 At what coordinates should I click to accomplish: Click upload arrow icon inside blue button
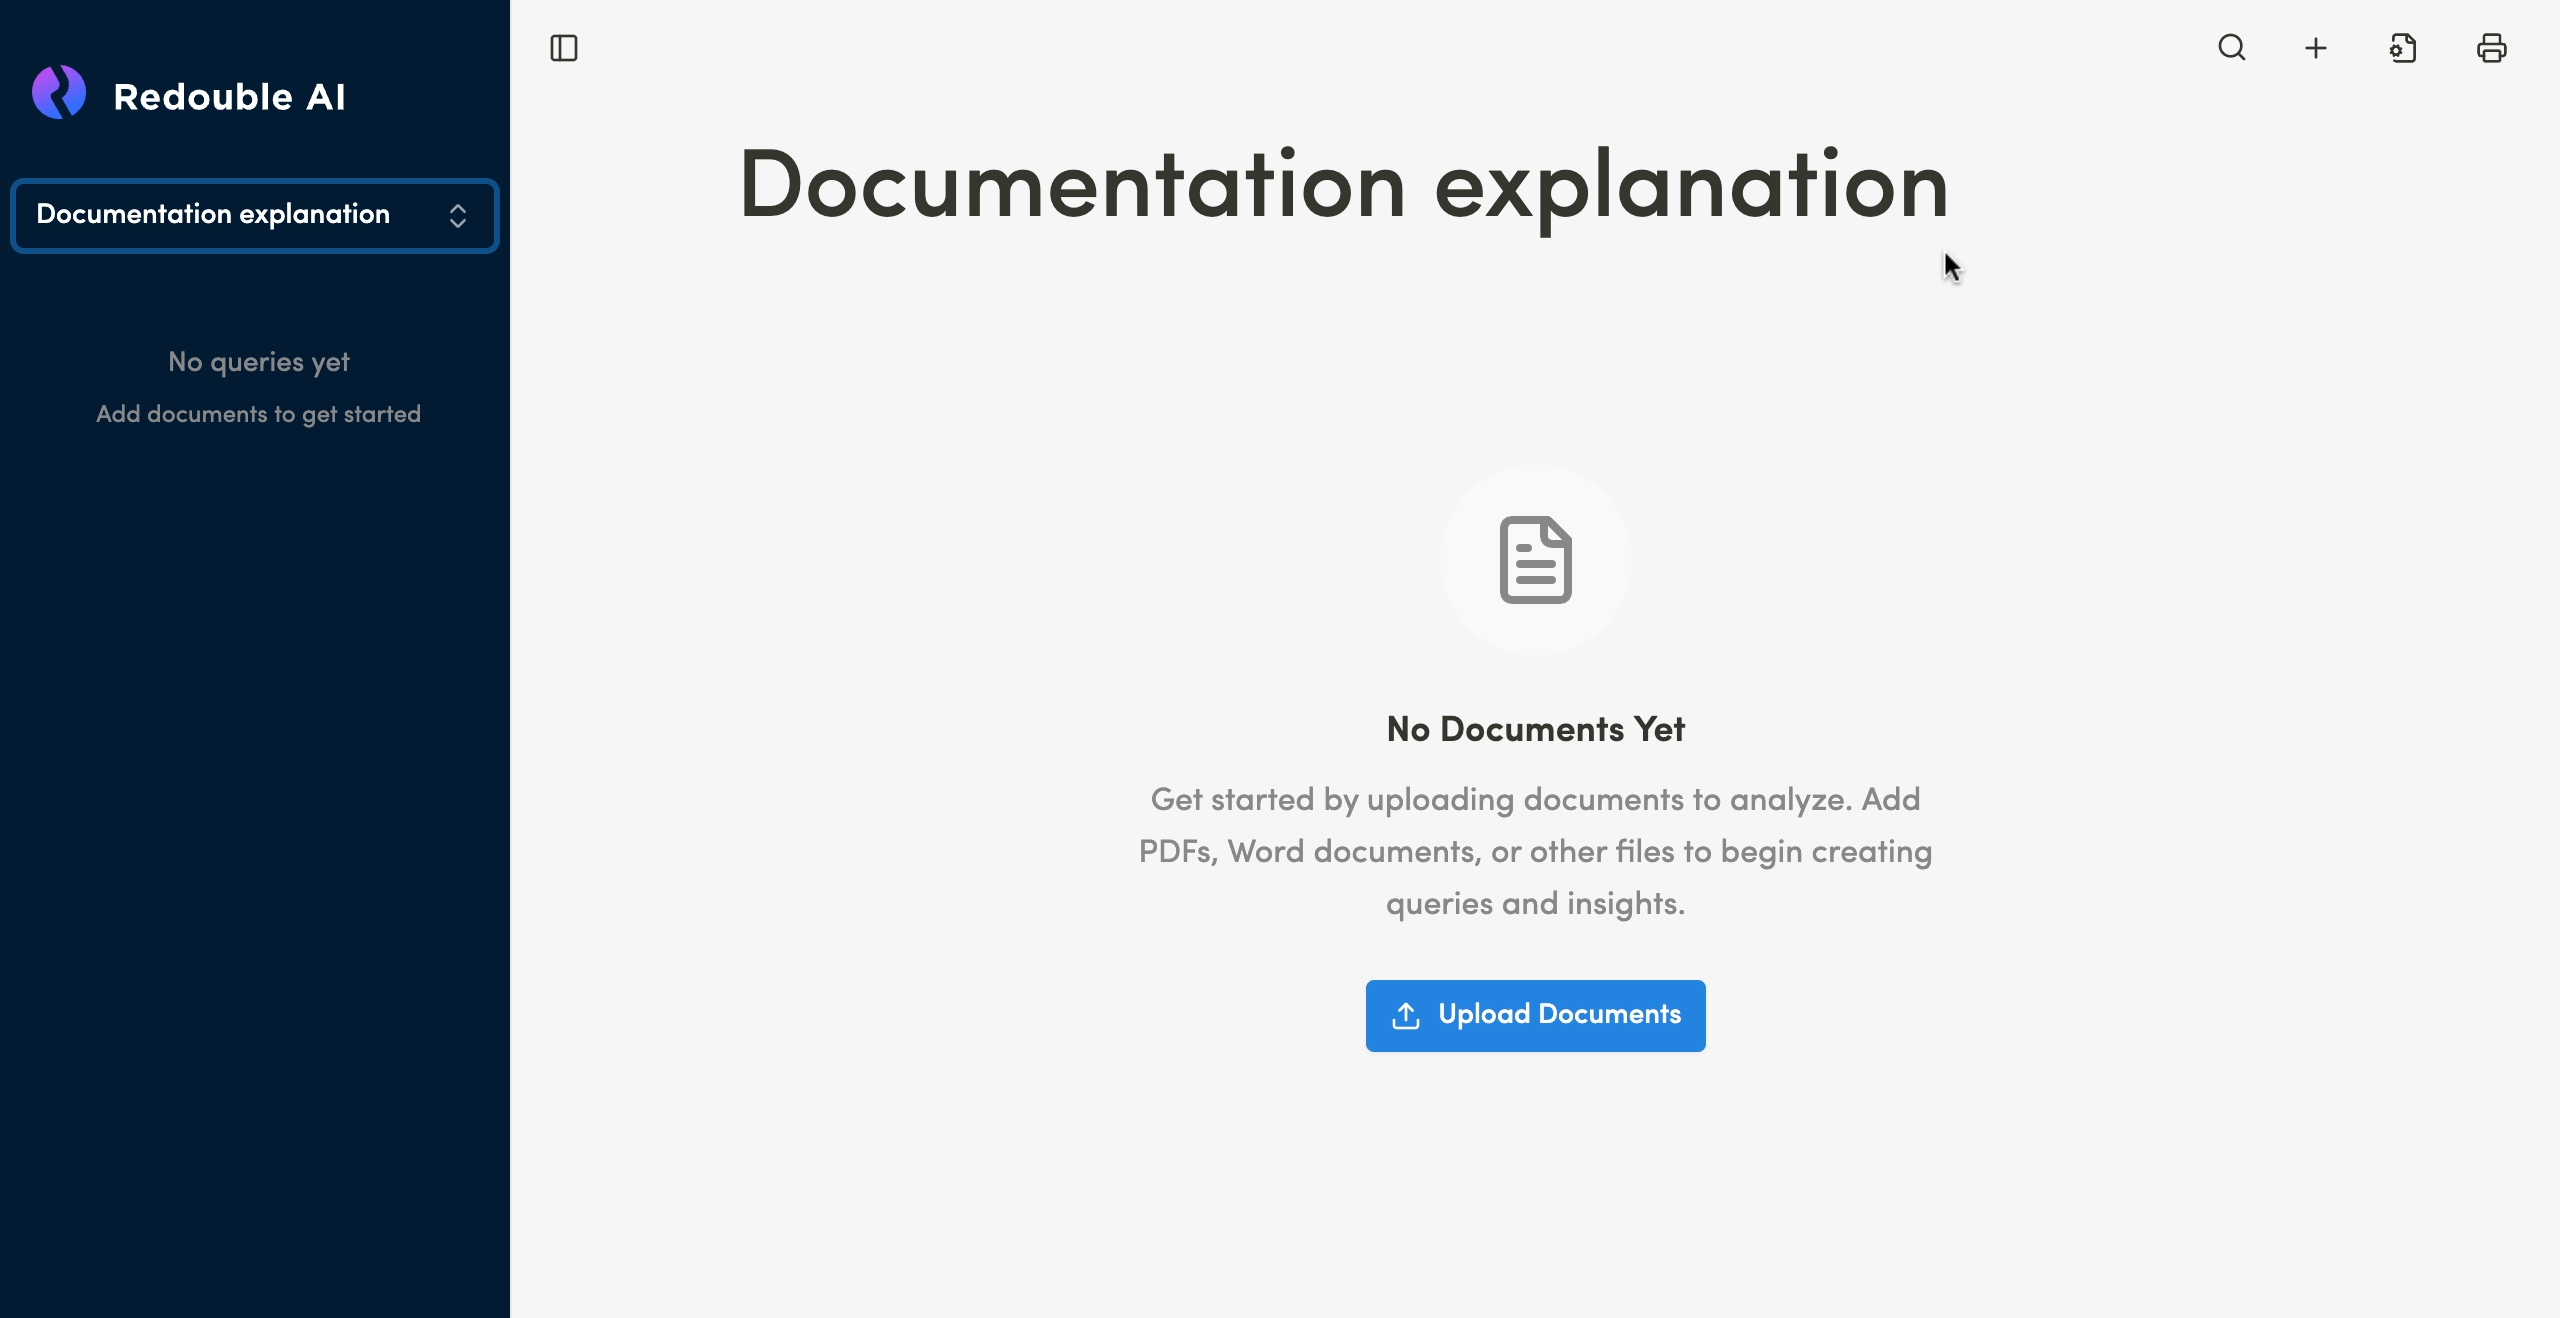click(1406, 1015)
